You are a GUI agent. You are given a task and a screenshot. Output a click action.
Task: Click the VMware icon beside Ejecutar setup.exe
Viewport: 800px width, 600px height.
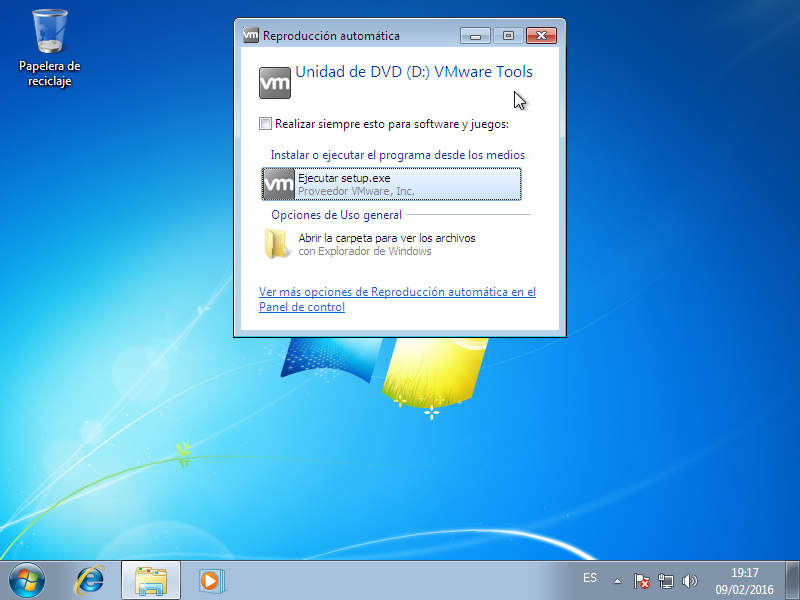[x=279, y=184]
